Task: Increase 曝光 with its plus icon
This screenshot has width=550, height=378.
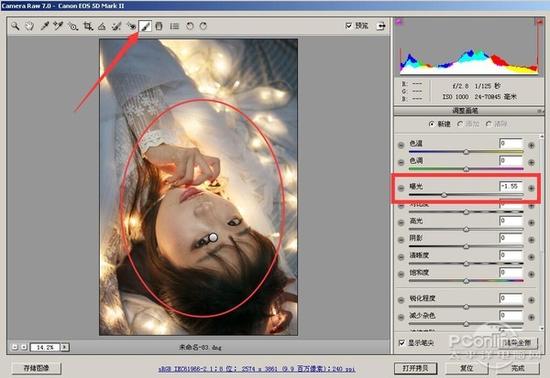Action: (x=531, y=188)
